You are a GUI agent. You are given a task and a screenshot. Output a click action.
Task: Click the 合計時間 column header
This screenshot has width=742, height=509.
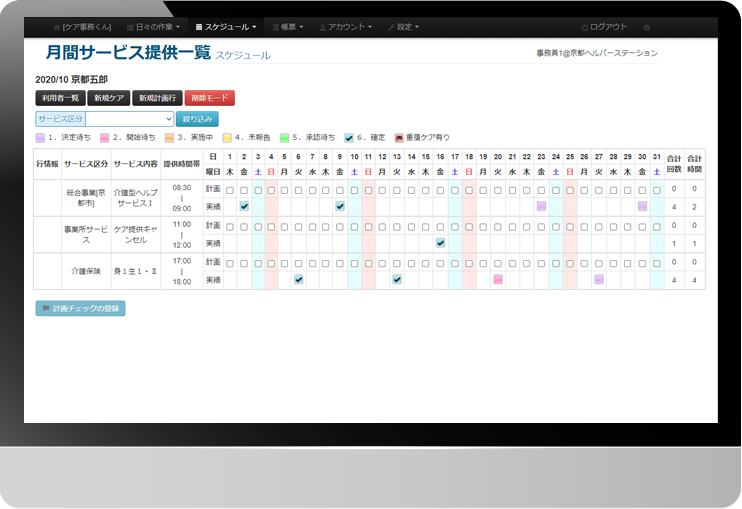[x=694, y=164]
